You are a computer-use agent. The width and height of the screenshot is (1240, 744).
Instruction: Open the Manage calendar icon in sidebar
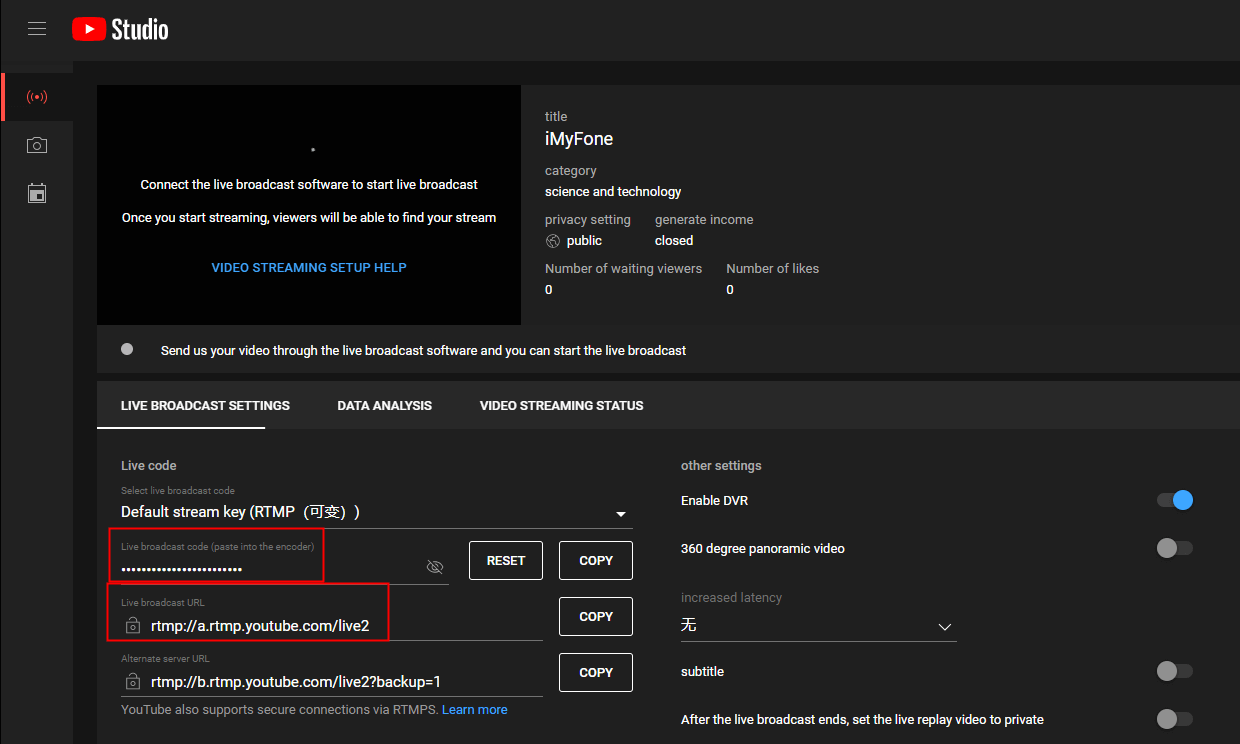click(37, 193)
